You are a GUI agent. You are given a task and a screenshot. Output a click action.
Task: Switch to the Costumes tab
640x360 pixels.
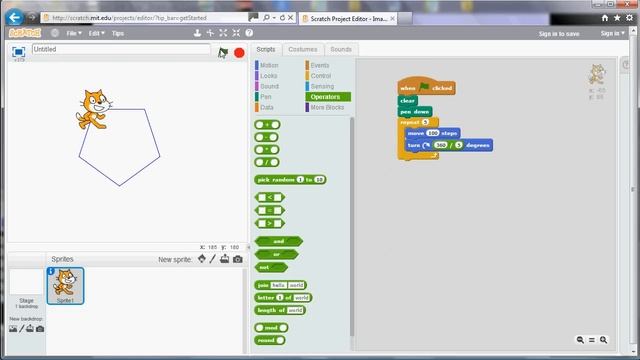pyautogui.click(x=302, y=49)
